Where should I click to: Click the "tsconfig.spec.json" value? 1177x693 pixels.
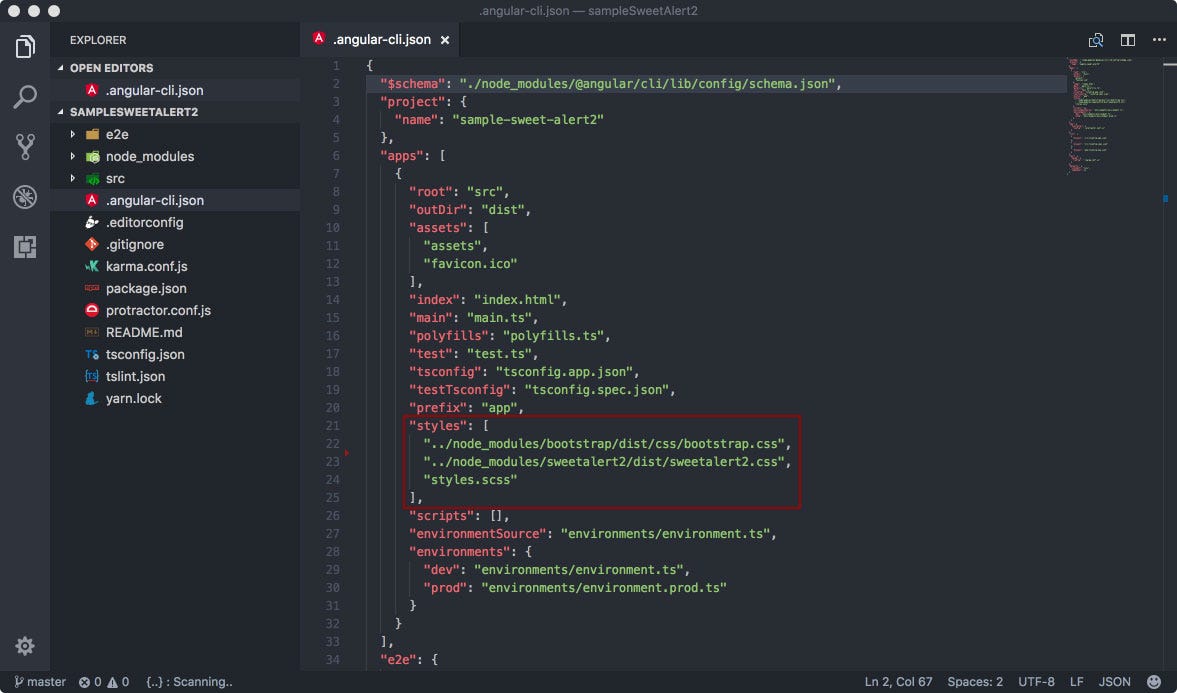click(597, 390)
